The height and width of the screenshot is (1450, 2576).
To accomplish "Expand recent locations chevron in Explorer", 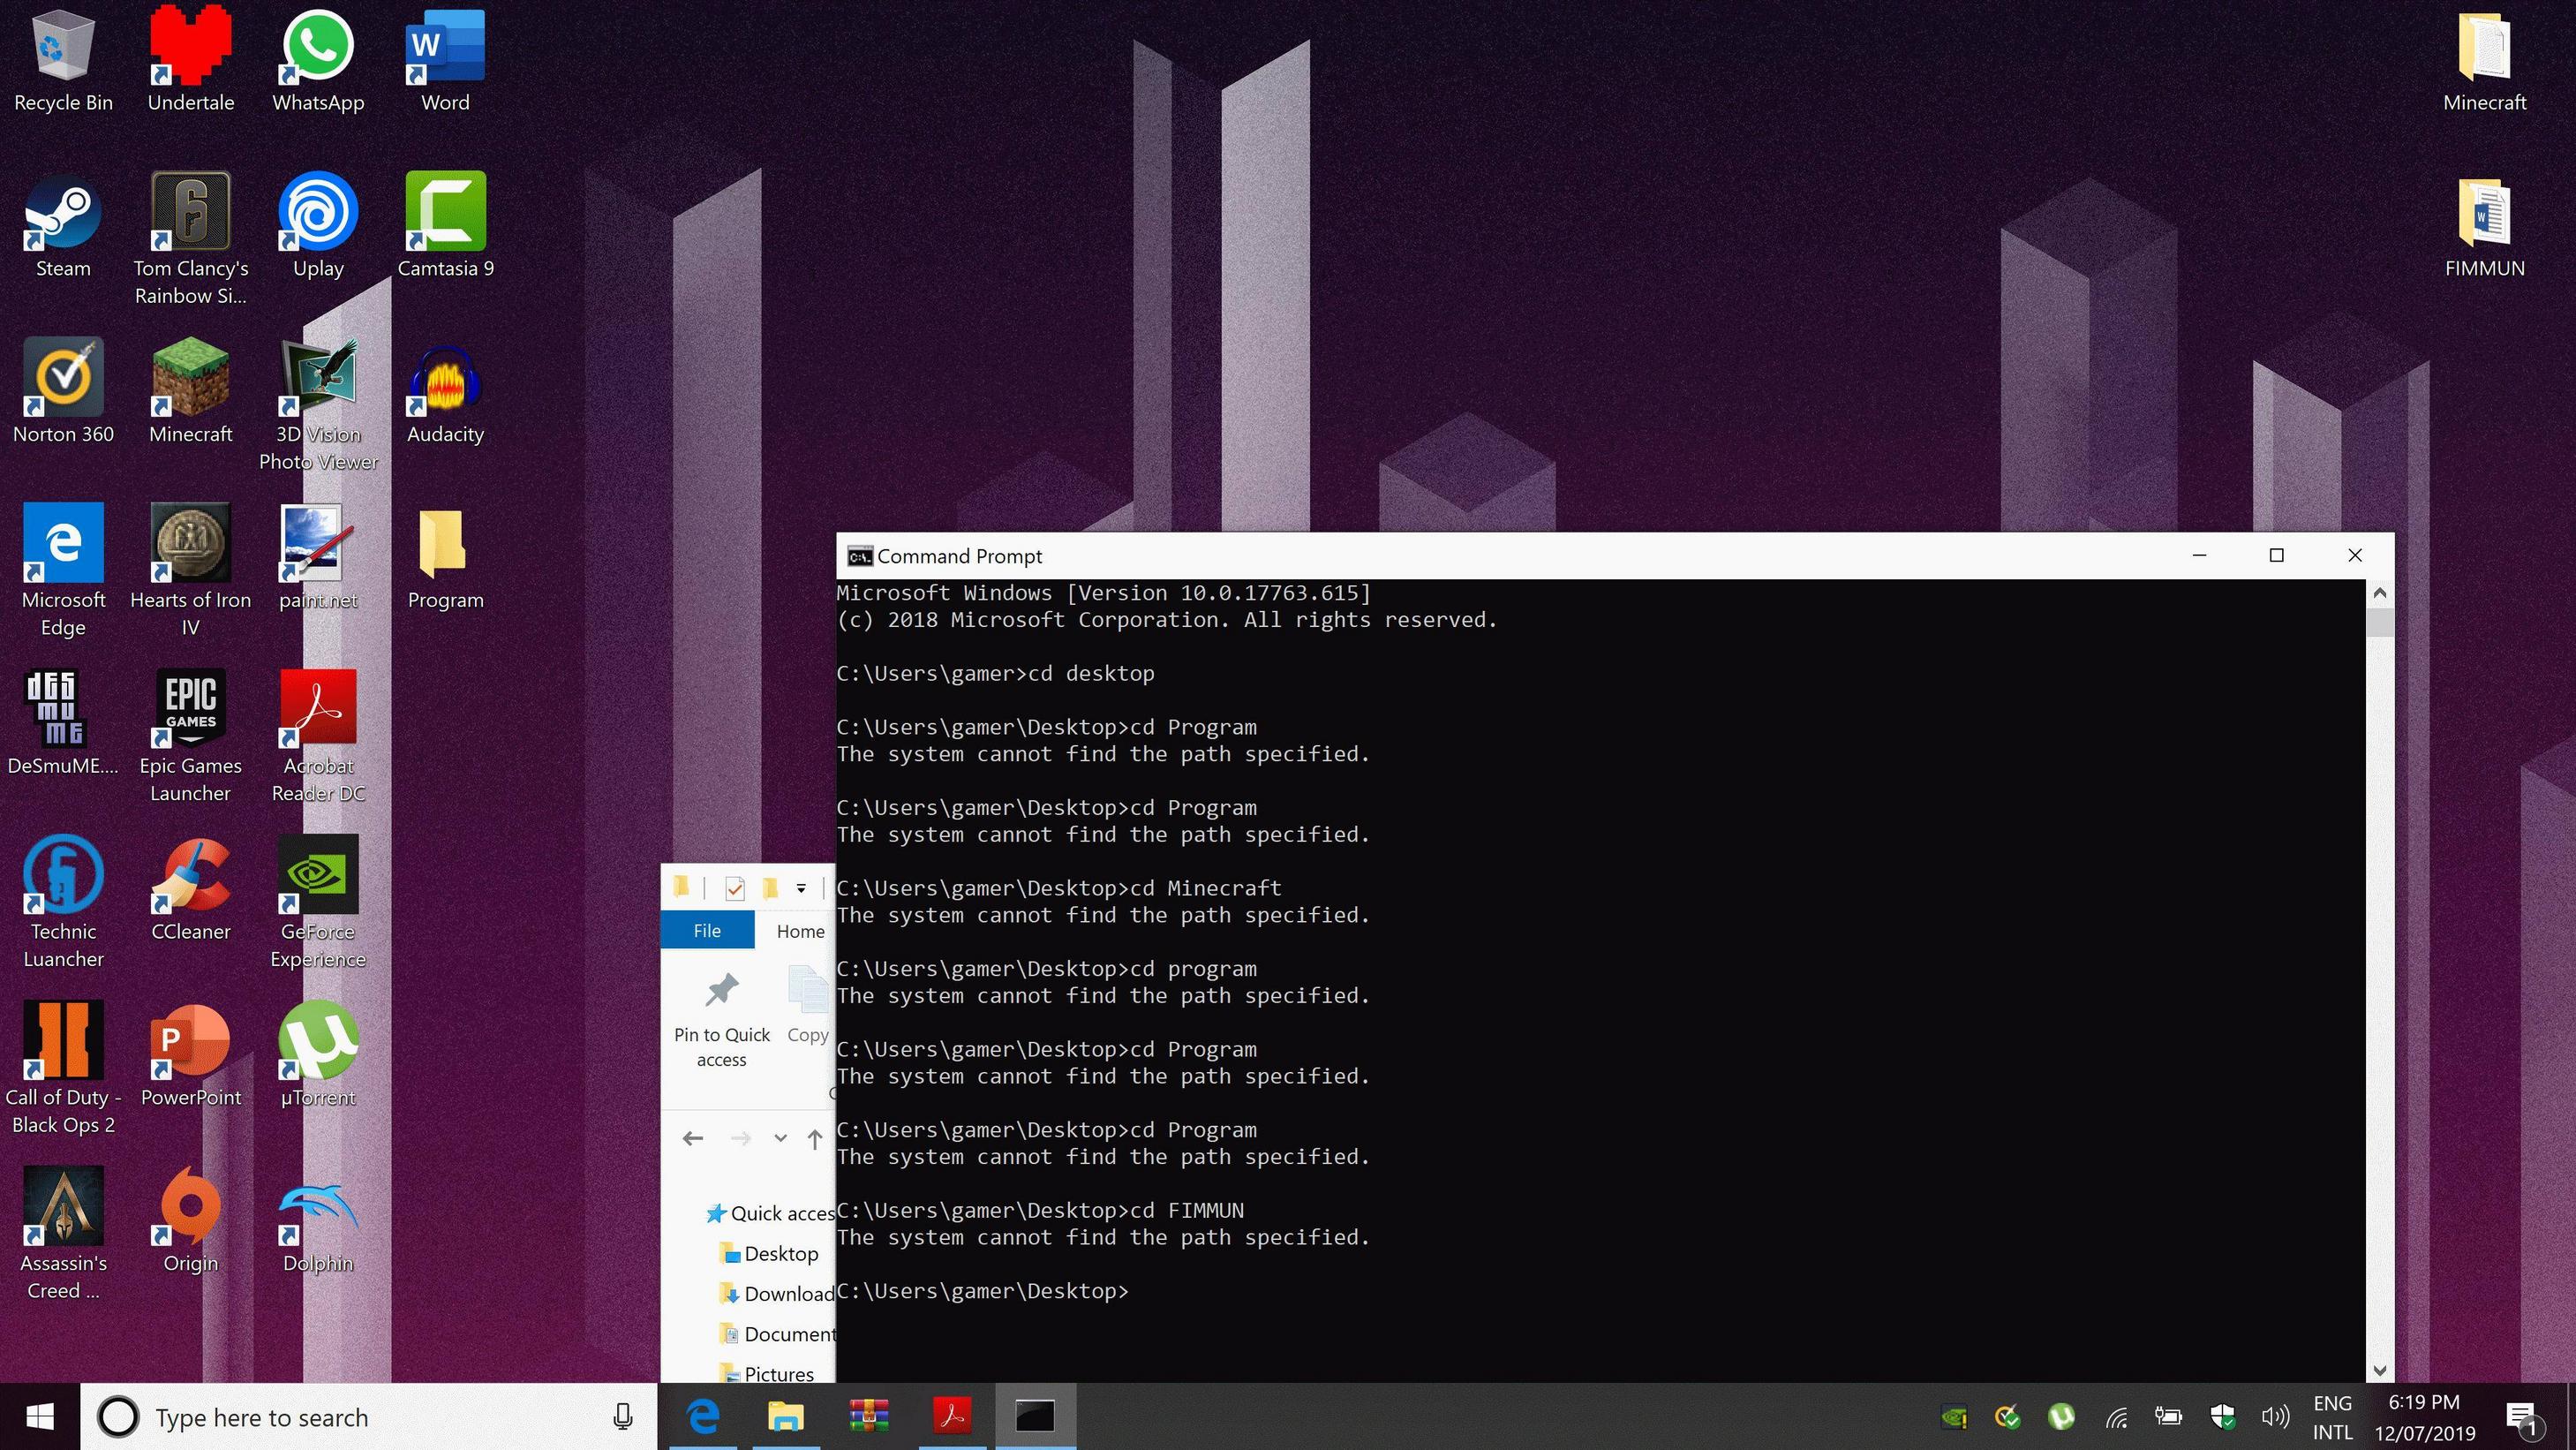I will click(x=780, y=1138).
